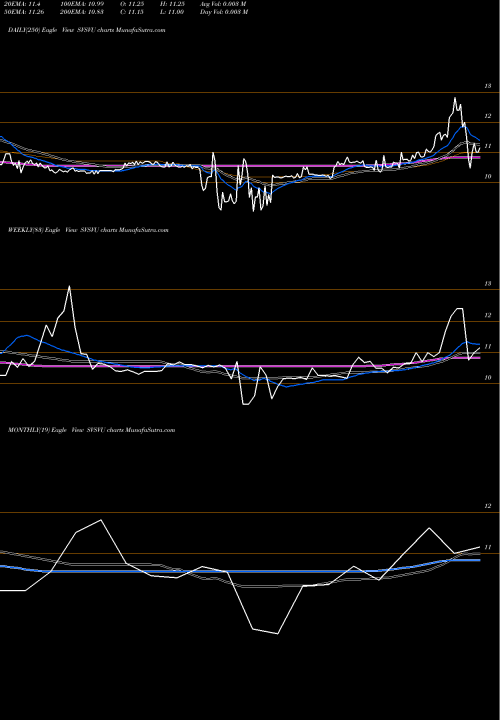The image size is (500, 720).
Task: Click the 50EMA: 11.26 value
Action: click(23, 12)
